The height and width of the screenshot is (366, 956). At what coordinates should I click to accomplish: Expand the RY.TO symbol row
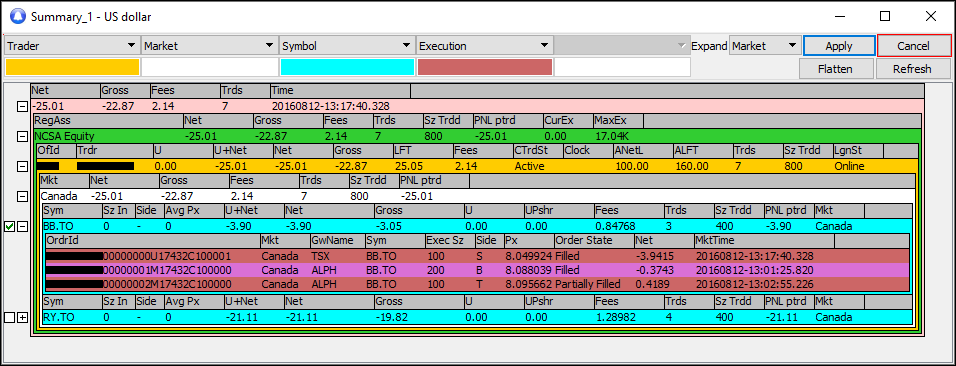click(23, 317)
